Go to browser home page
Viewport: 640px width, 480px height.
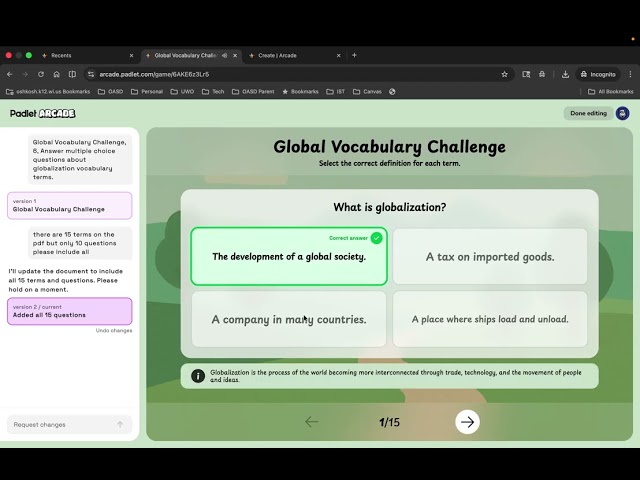click(57, 74)
